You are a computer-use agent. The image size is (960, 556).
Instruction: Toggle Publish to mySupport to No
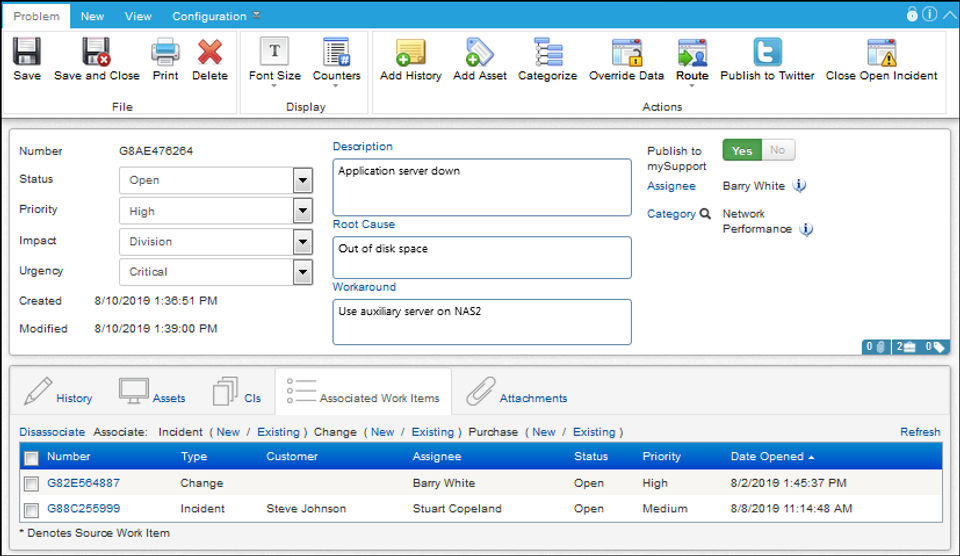[x=777, y=150]
